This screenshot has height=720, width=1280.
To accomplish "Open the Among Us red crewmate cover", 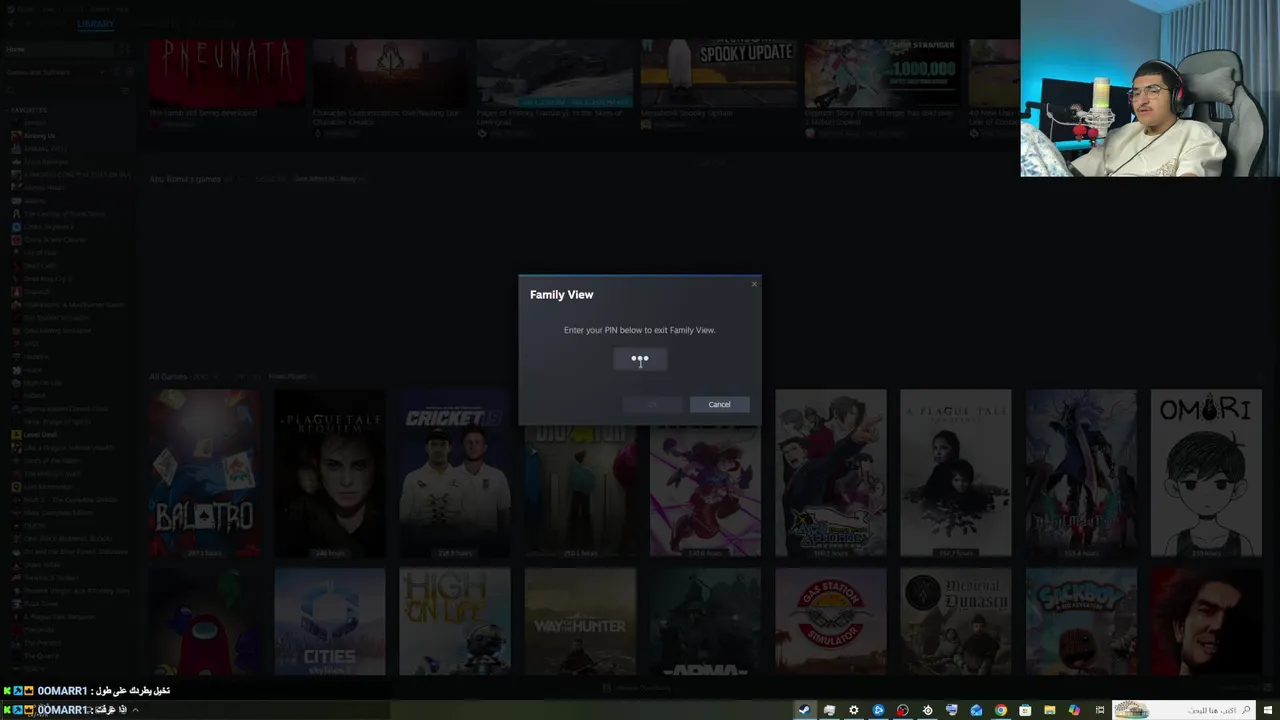I will 205,621.
